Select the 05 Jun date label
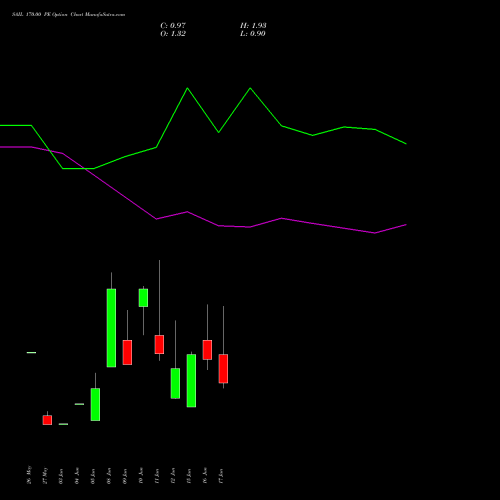500x500 pixels. 93,476
